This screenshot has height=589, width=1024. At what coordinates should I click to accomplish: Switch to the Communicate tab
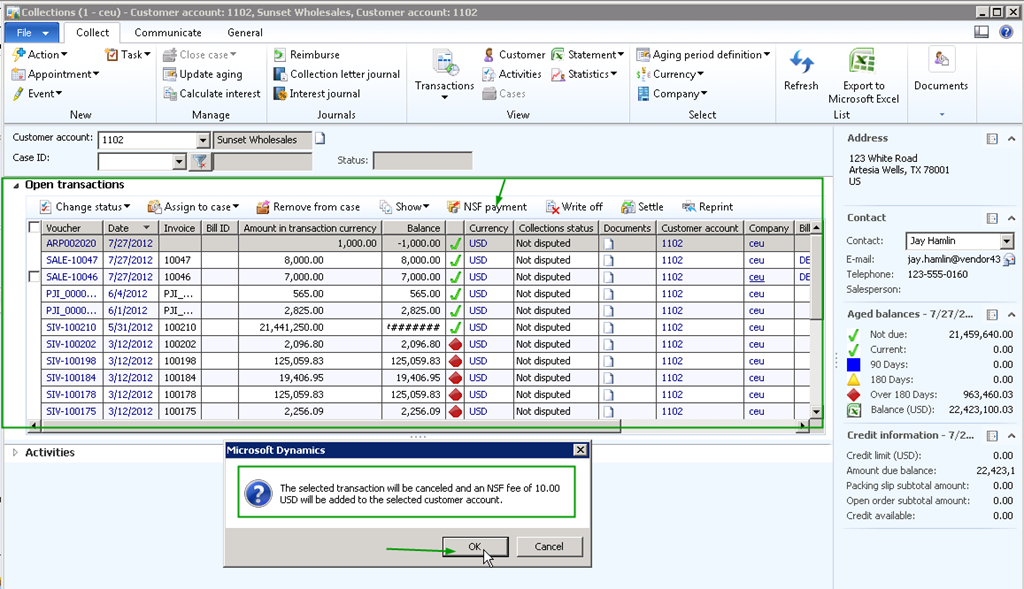click(x=167, y=32)
